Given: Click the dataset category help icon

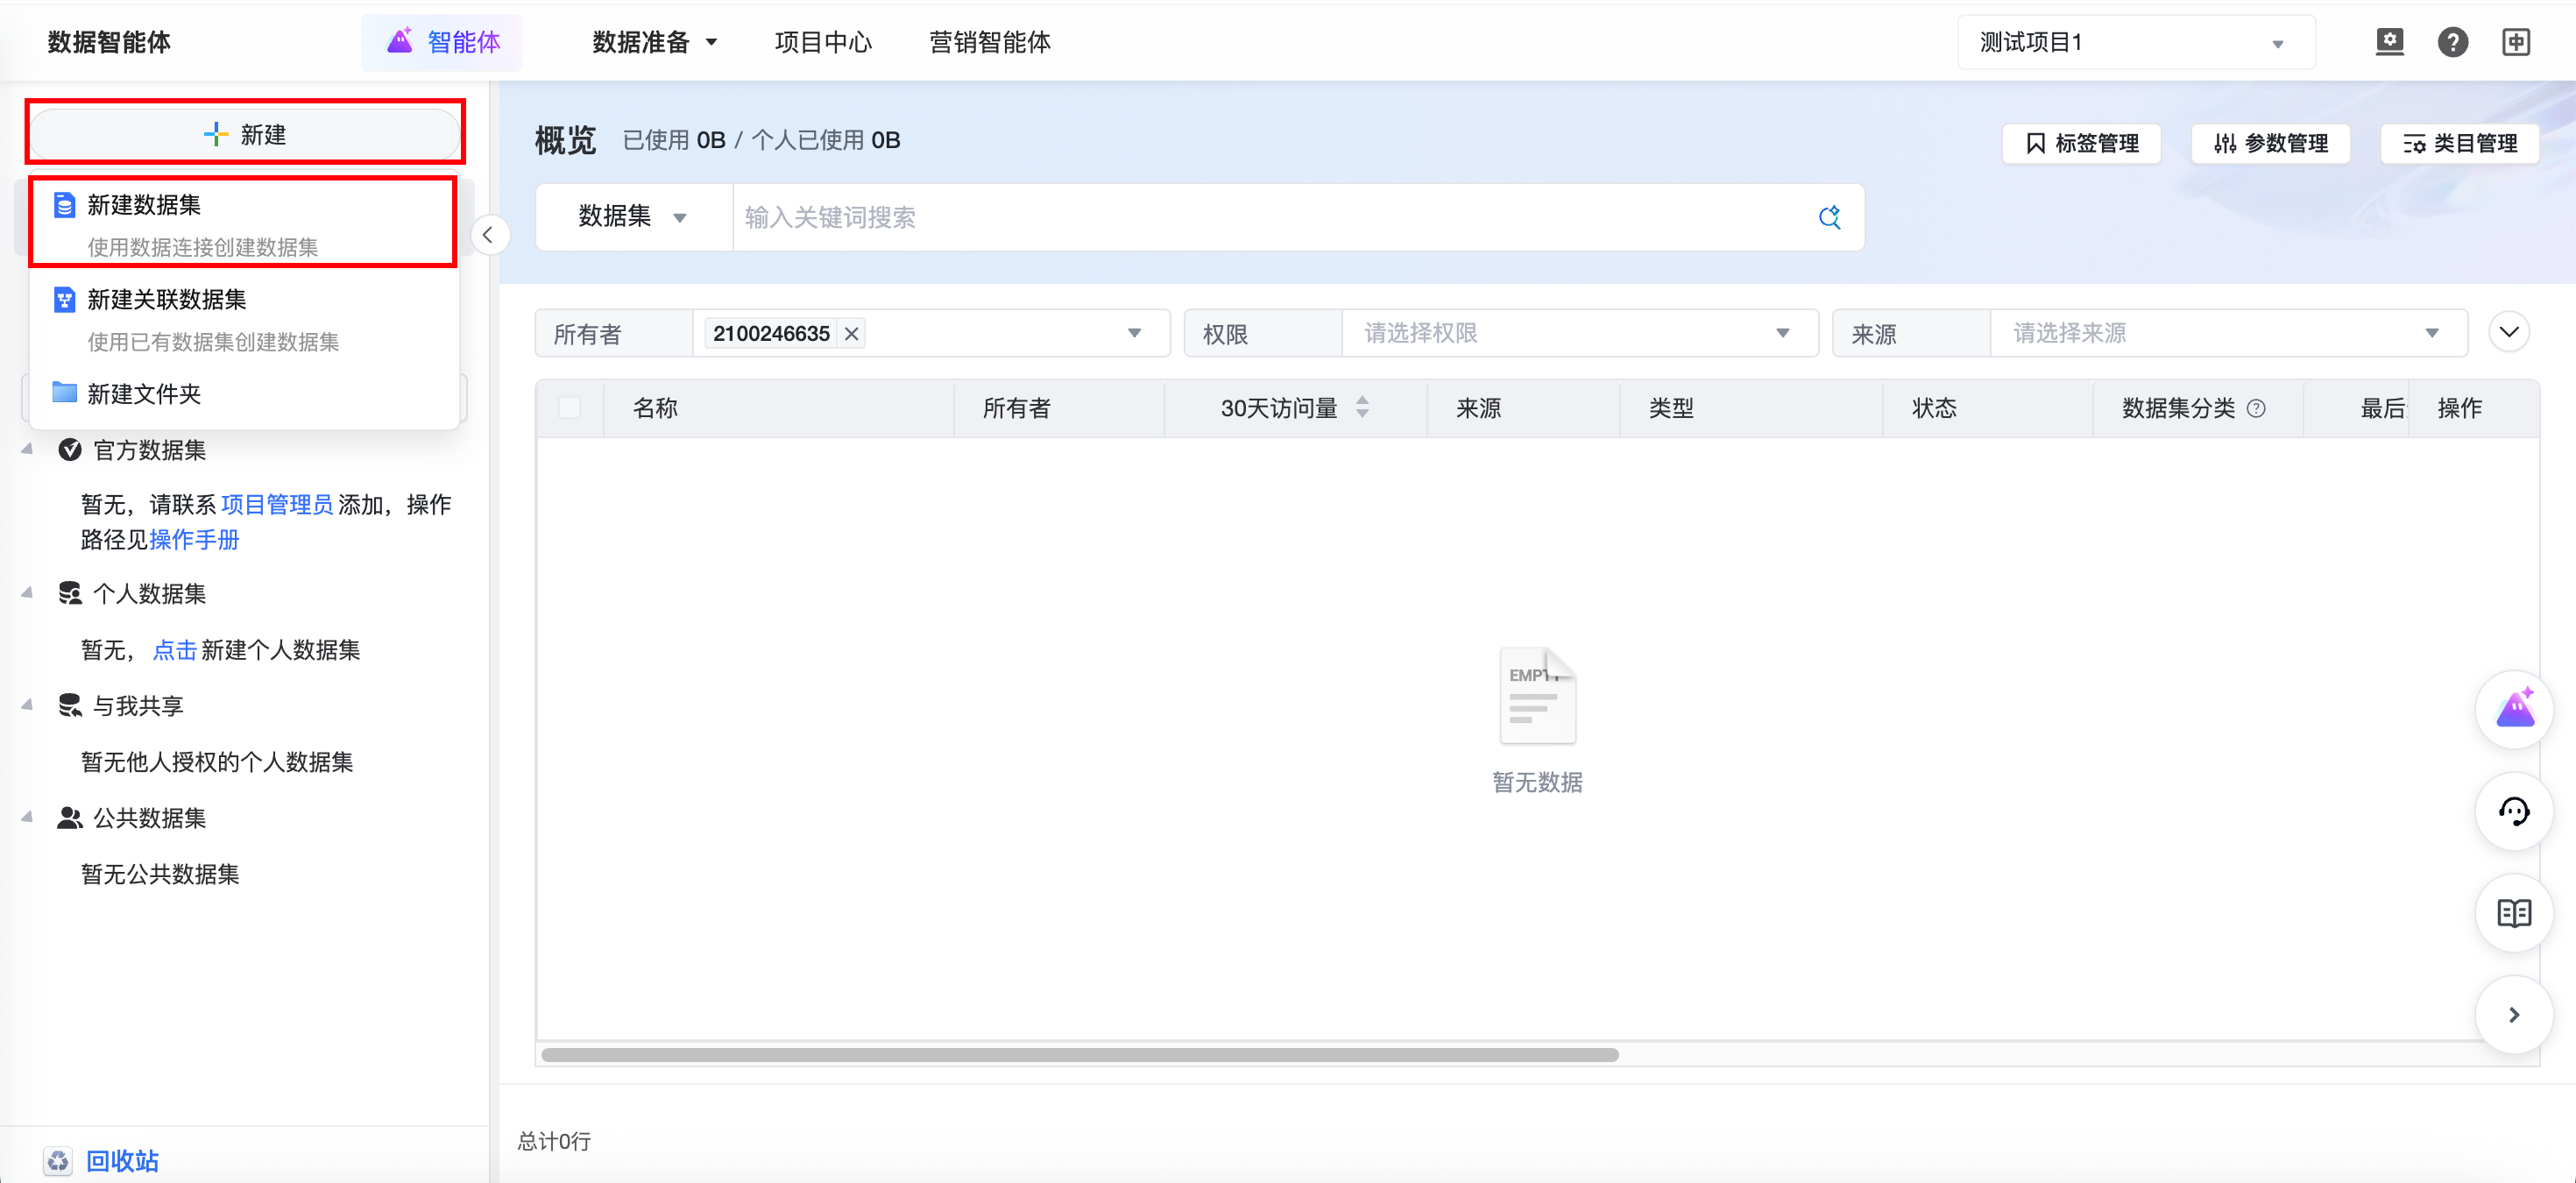Looking at the screenshot, I should pyautogui.click(x=2256, y=408).
